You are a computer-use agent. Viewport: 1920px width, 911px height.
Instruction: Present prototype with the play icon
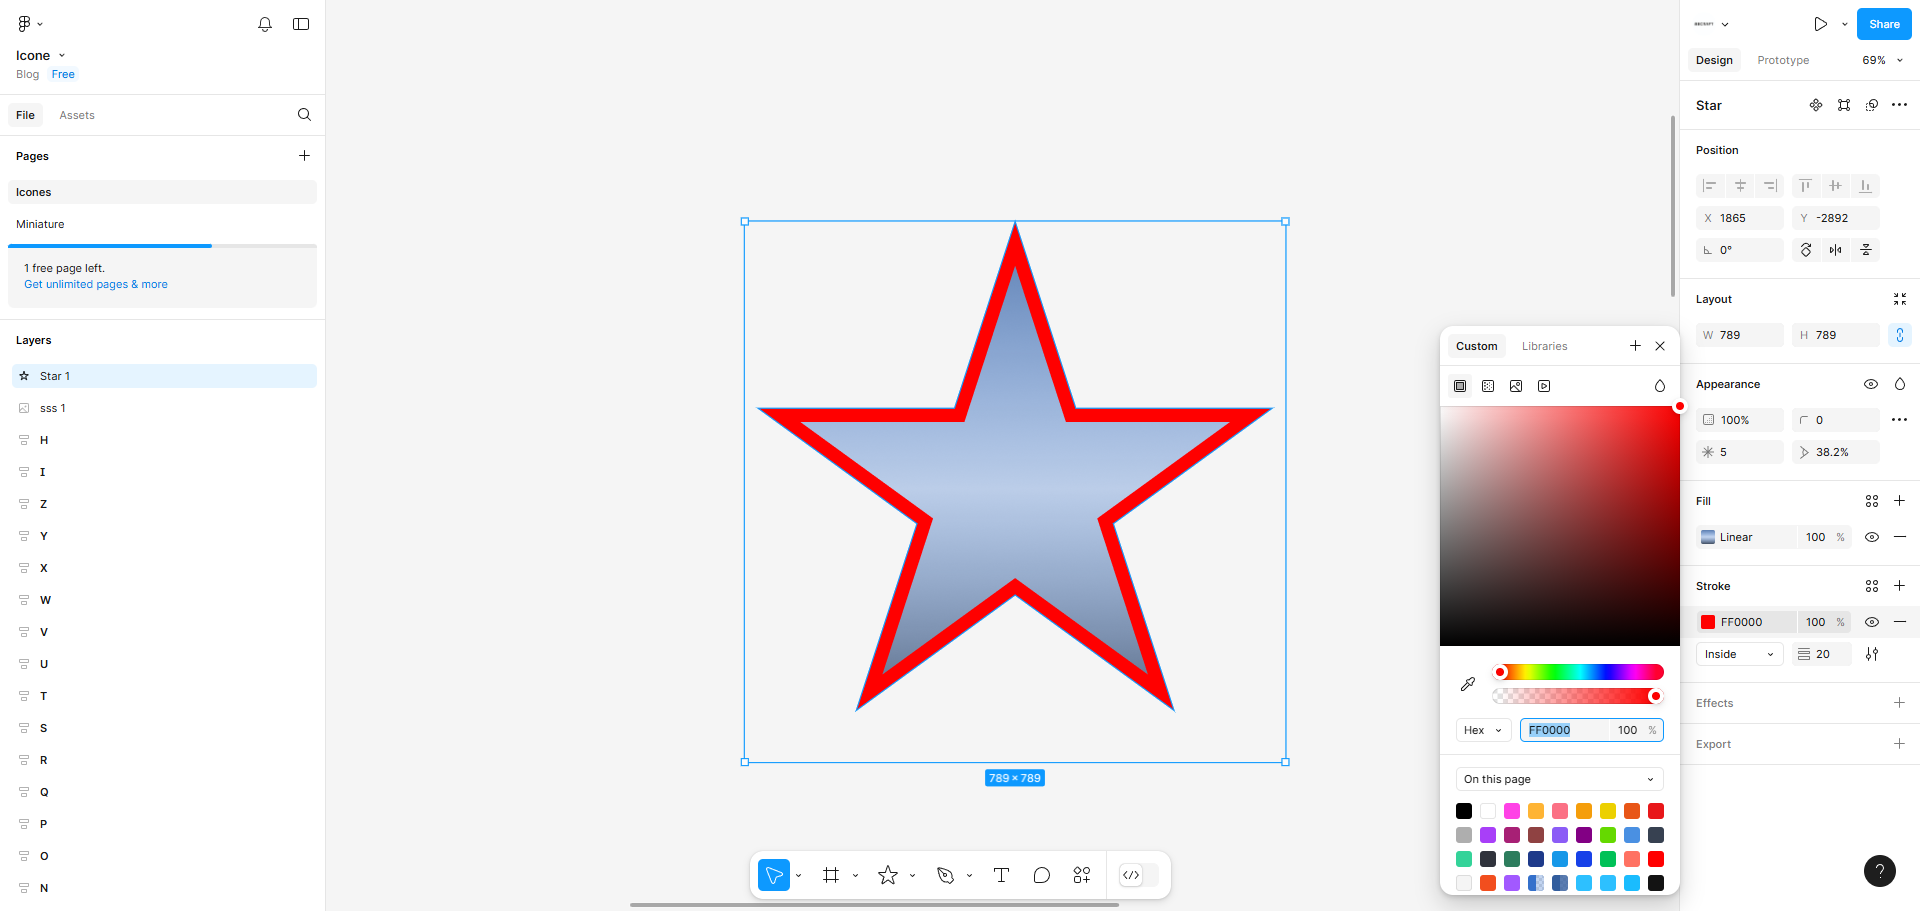1821,24
